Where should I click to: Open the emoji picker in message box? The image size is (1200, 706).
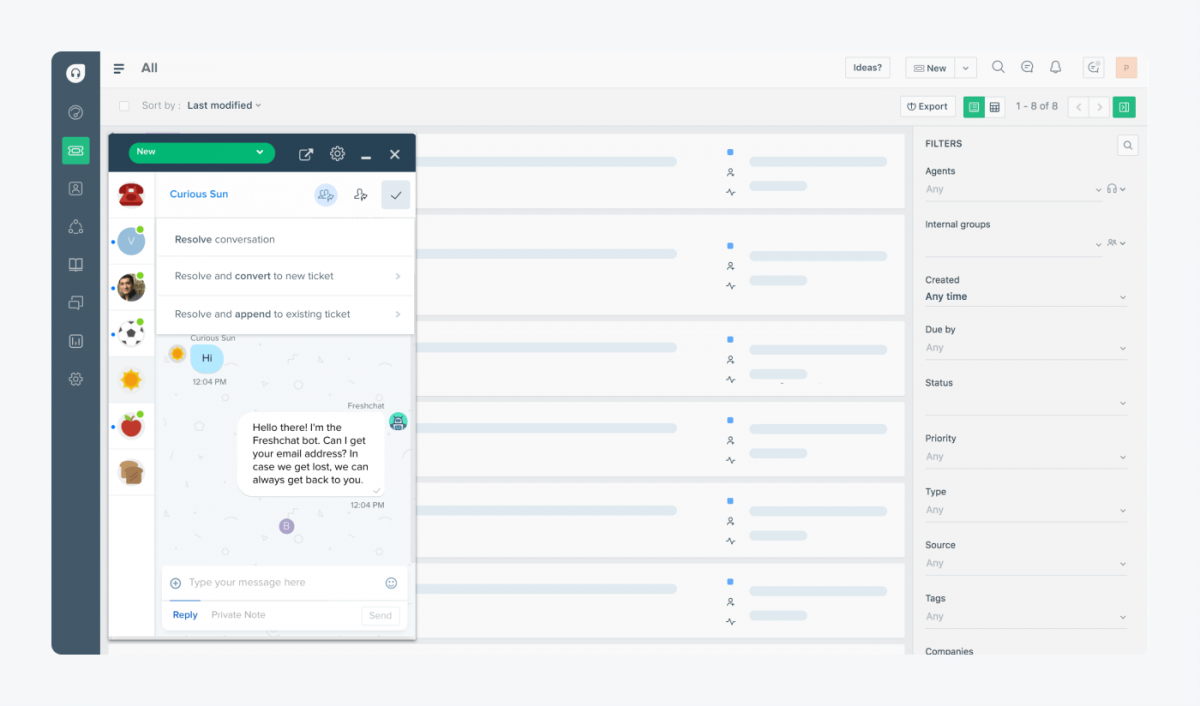pyautogui.click(x=391, y=583)
